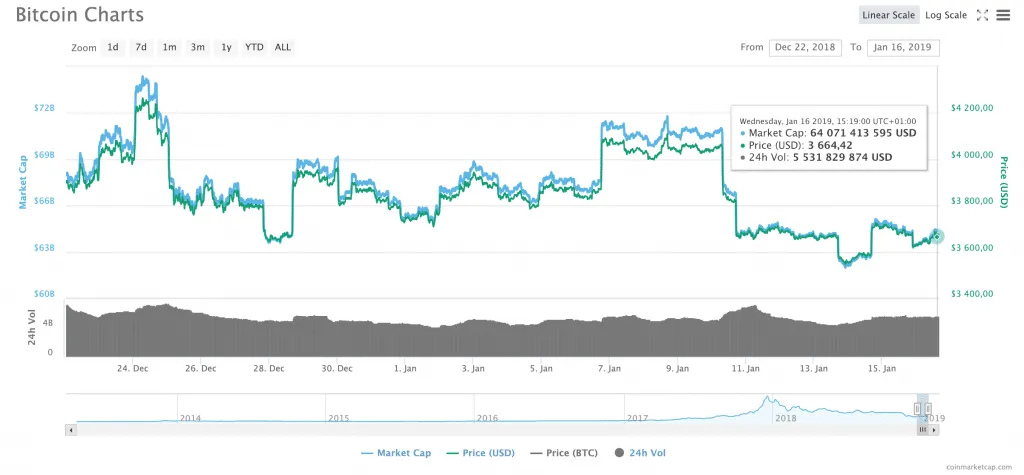Screen dimensions: 1024x475
Task: Toggle Market Cap series in legend
Action: tap(396, 453)
